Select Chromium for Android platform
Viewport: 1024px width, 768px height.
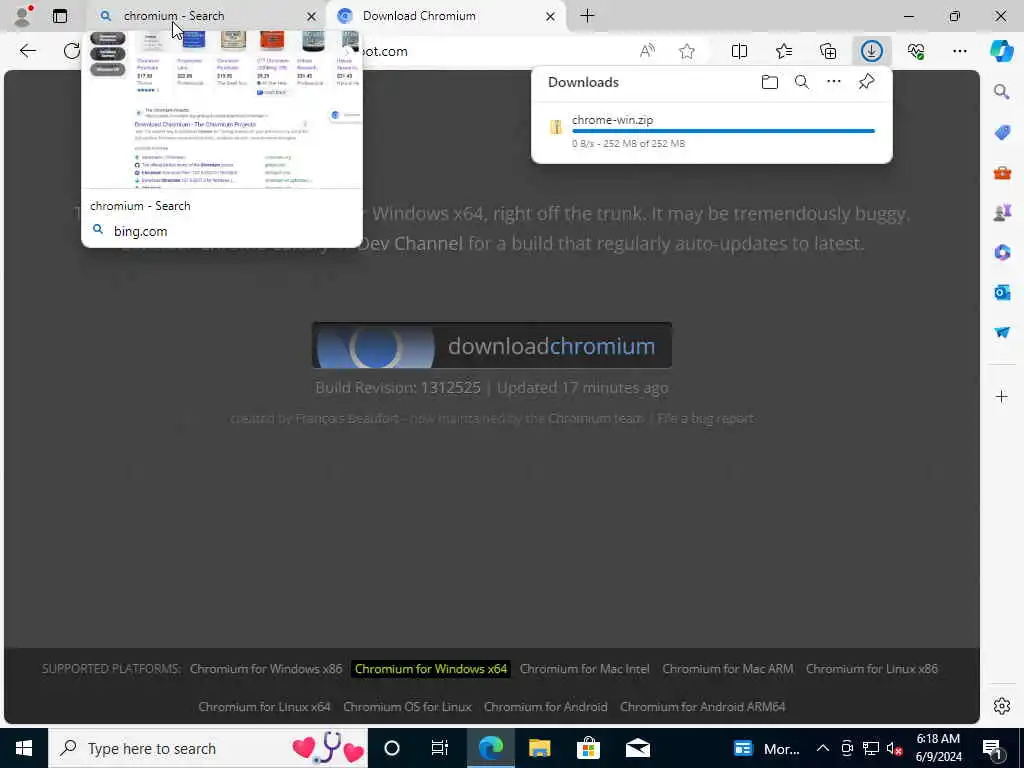[545, 707]
